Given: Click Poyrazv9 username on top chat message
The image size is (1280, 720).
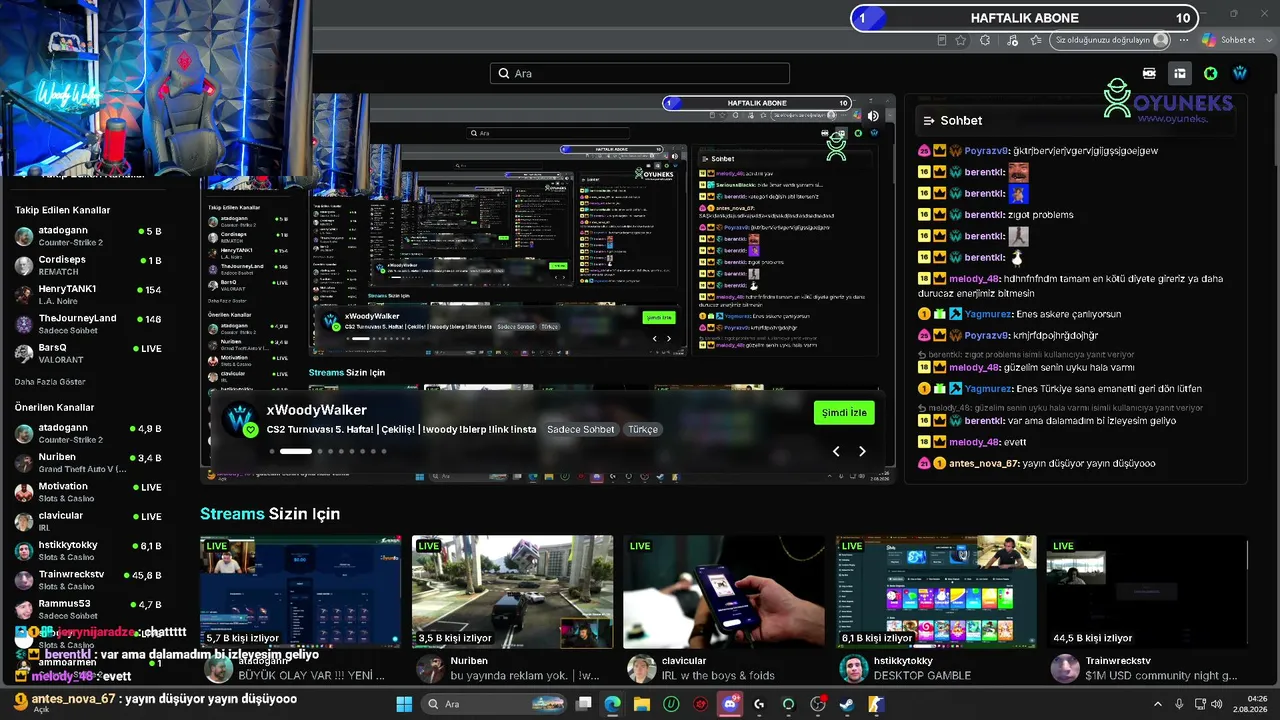Looking at the screenshot, I should [987, 151].
